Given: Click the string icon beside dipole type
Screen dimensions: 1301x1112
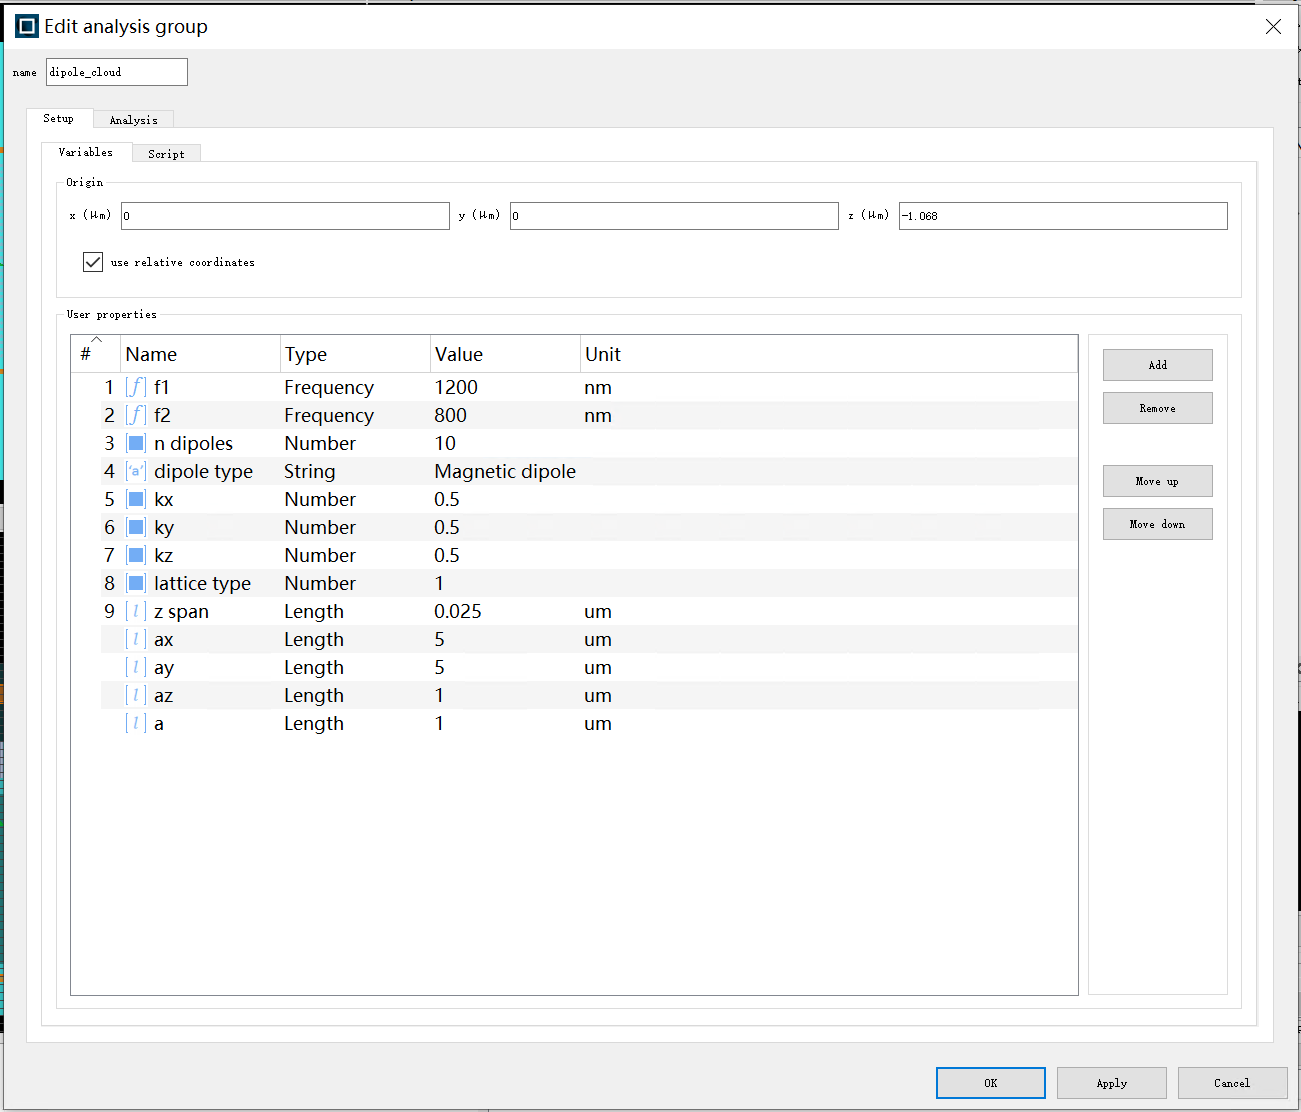Looking at the screenshot, I should (136, 471).
